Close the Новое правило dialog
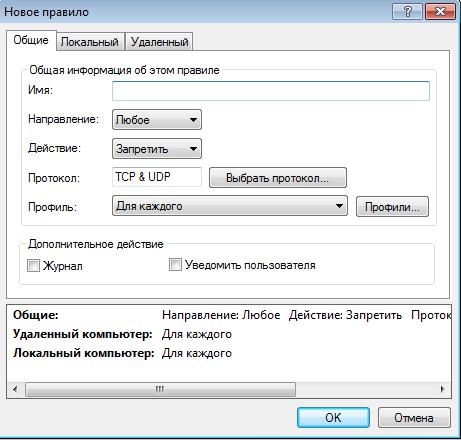The width and height of the screenshot is (461, 440). point(441,12)
